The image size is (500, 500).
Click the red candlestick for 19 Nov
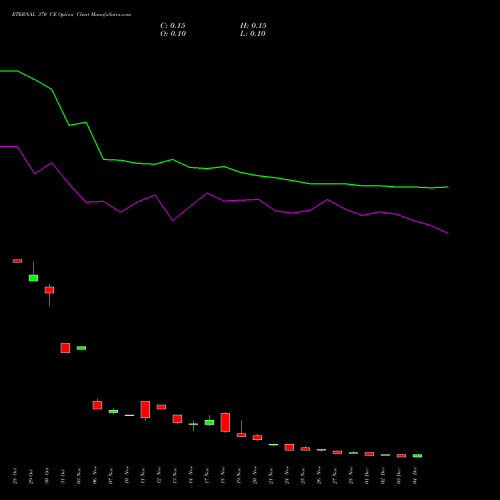point(241,435)
